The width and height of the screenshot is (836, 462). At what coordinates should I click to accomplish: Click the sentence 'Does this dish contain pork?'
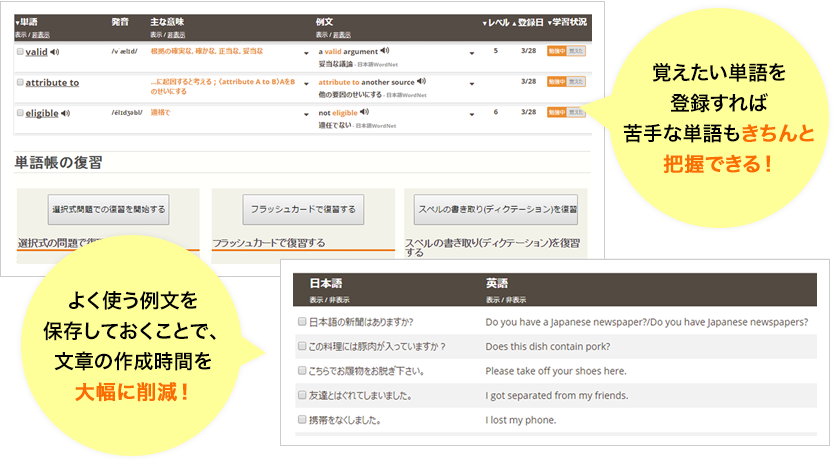(548, 346)
